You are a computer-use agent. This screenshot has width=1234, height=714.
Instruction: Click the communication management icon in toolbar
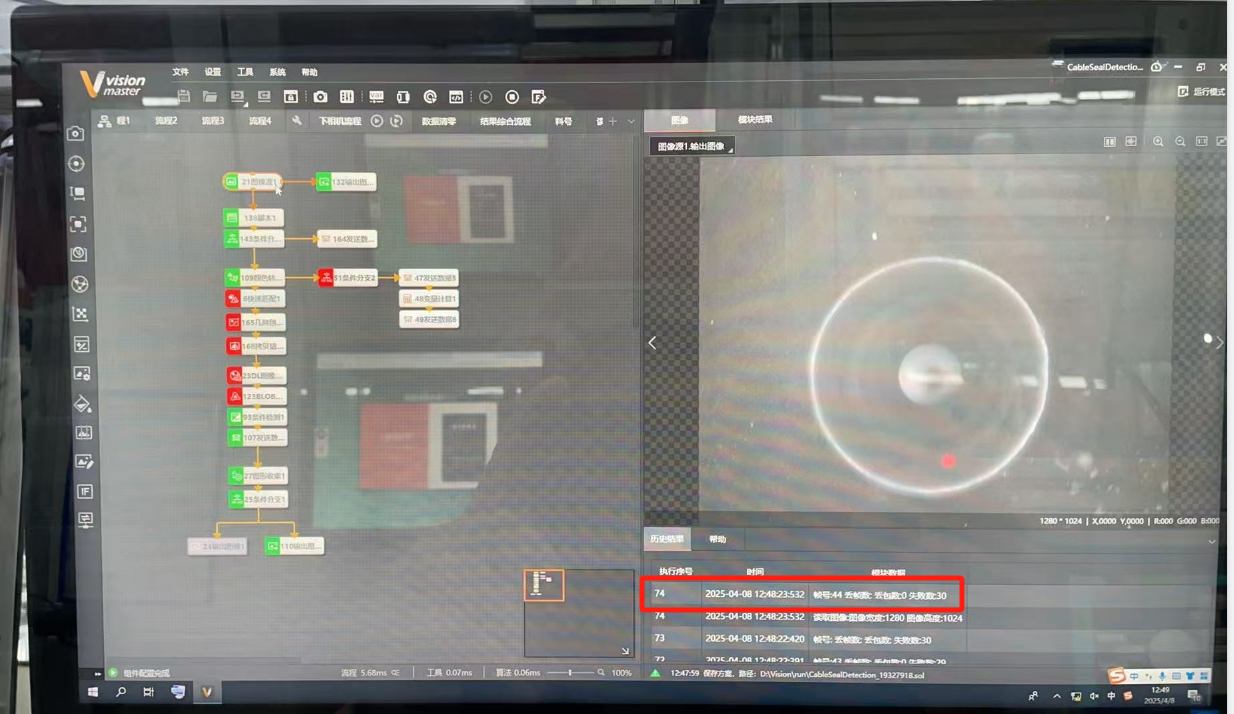tap(403, 97)
